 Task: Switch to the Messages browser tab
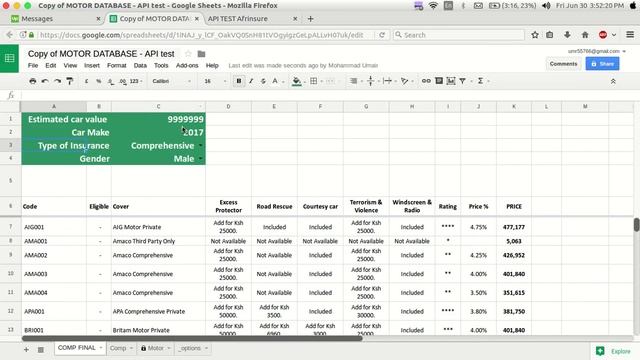[56, 19]
